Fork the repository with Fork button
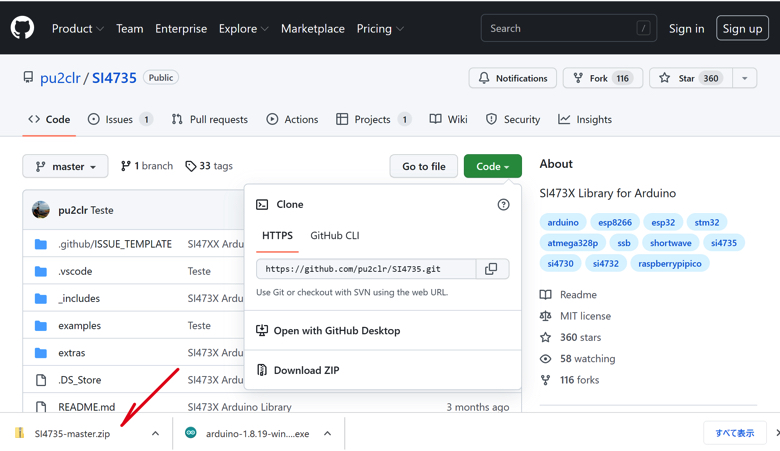Image resolution: width=780 pixels, height=451 pixels. pos(603,78)
